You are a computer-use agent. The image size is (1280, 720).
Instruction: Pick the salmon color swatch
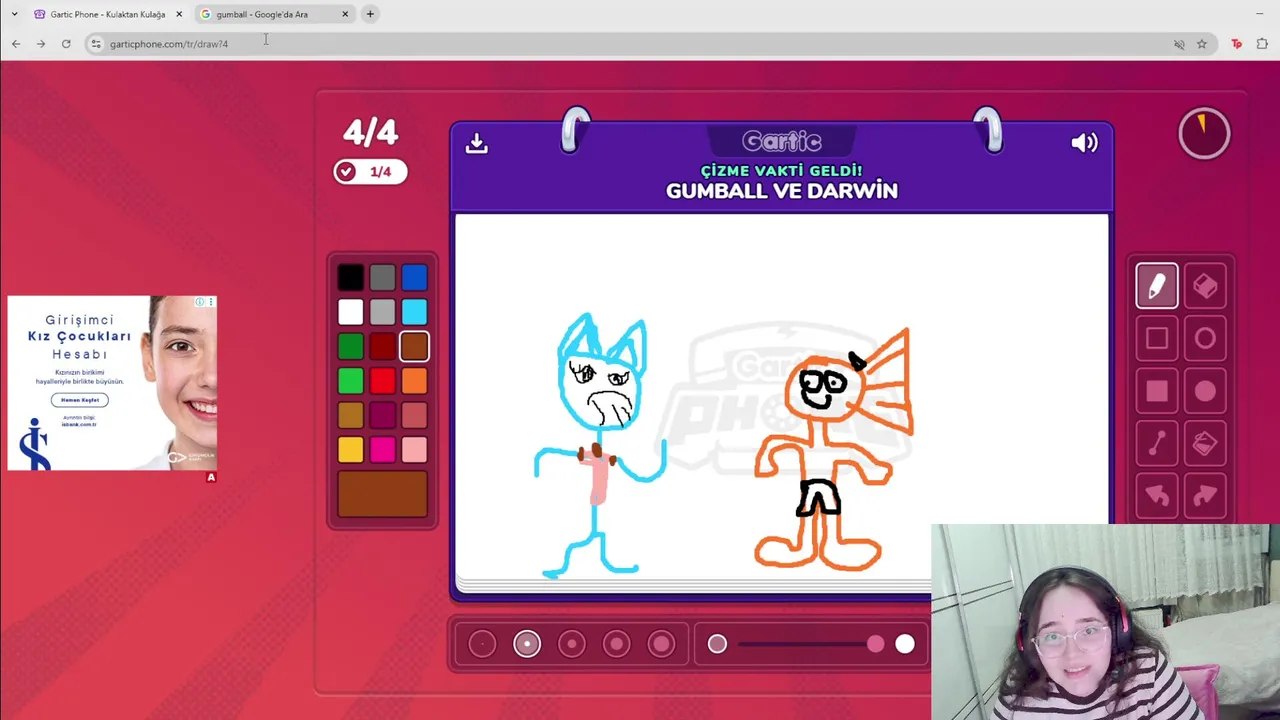[415, 415]
